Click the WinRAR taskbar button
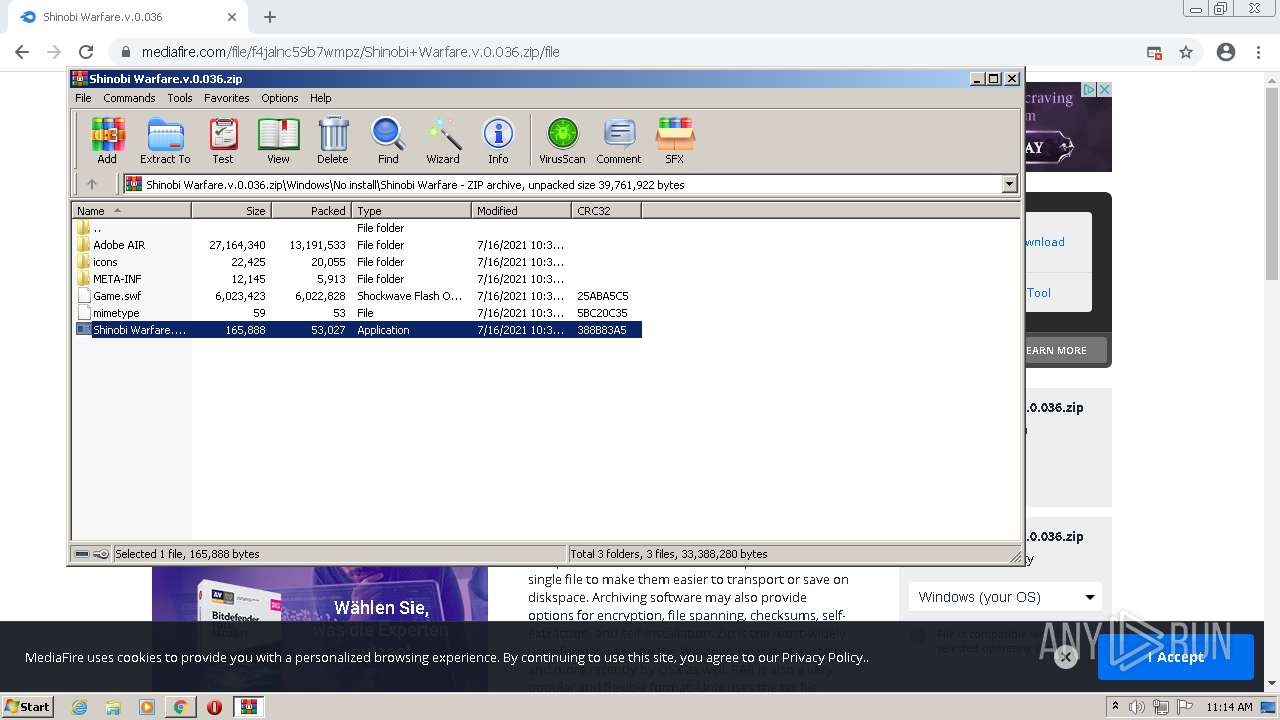Screen dimensions: 1280x720 click(248, 707)
